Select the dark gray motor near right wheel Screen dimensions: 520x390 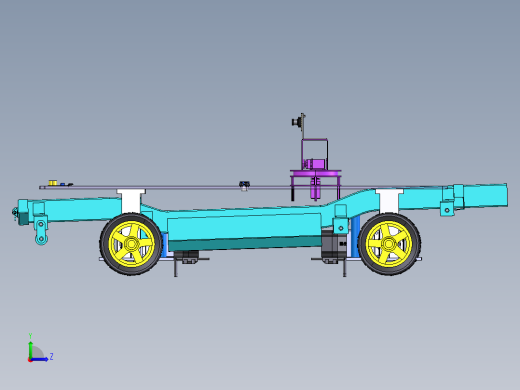click(334, 245)
